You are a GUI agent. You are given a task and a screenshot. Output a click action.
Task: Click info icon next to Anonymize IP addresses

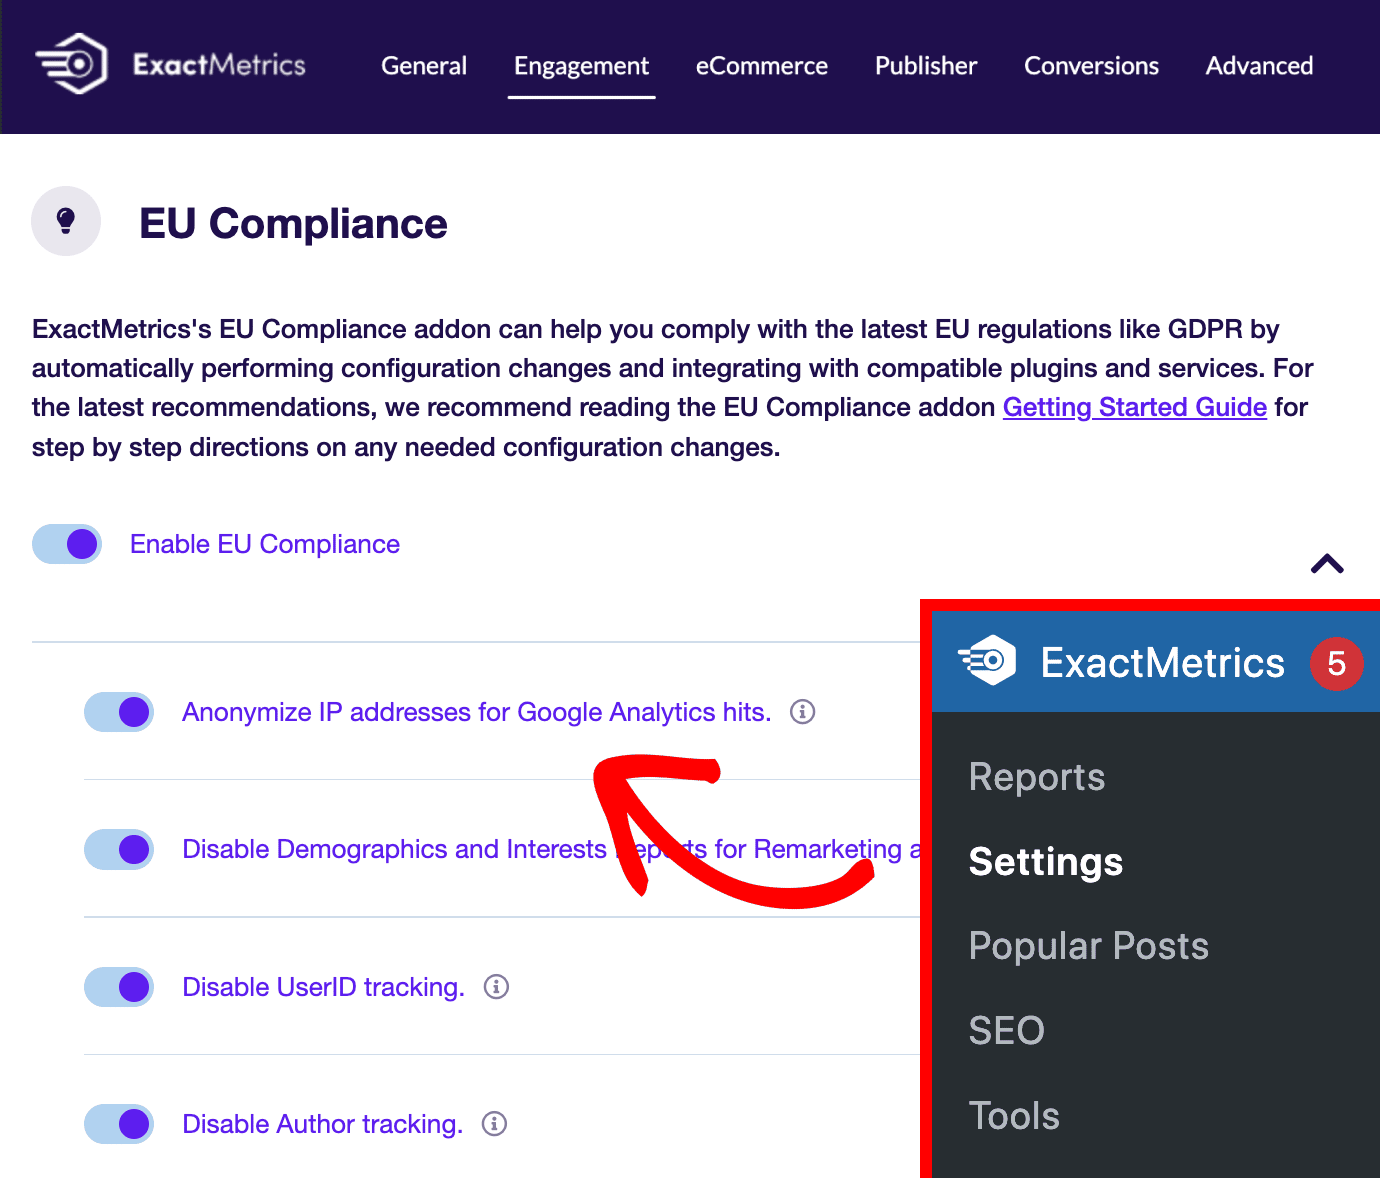click(803, 712)
